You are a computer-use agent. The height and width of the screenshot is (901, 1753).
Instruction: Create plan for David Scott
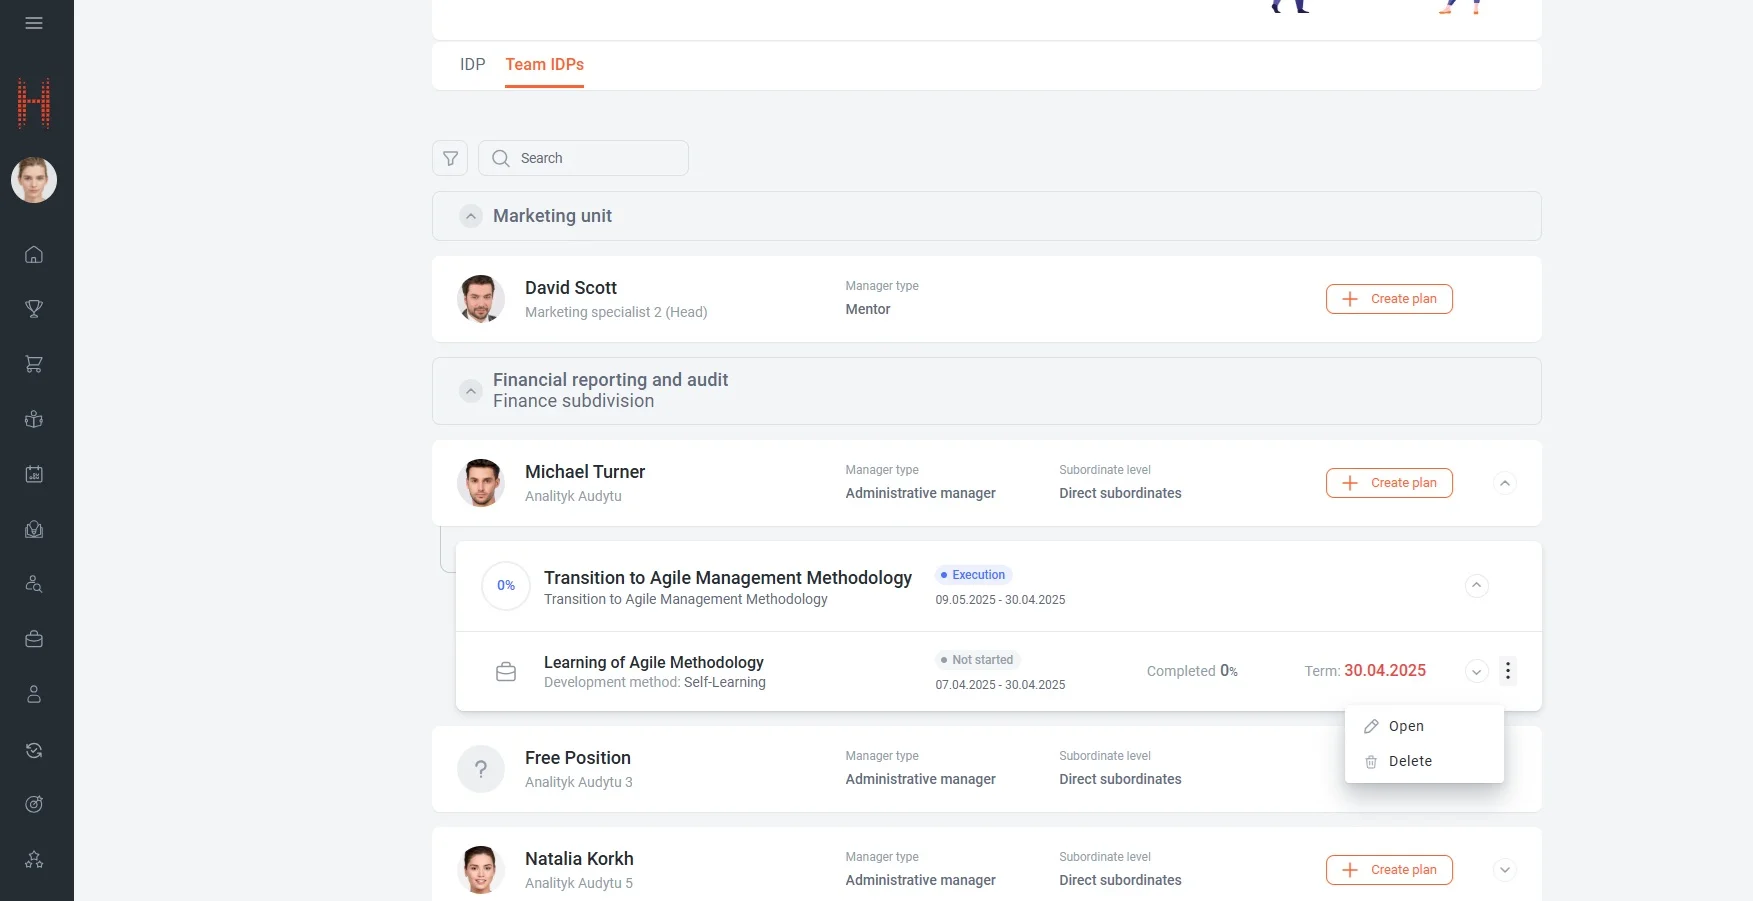click(1388, 299)
